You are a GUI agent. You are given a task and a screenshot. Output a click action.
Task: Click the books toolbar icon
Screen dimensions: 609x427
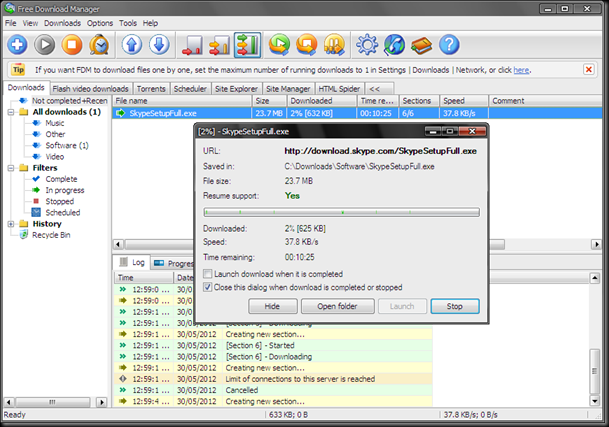(421, 45)
